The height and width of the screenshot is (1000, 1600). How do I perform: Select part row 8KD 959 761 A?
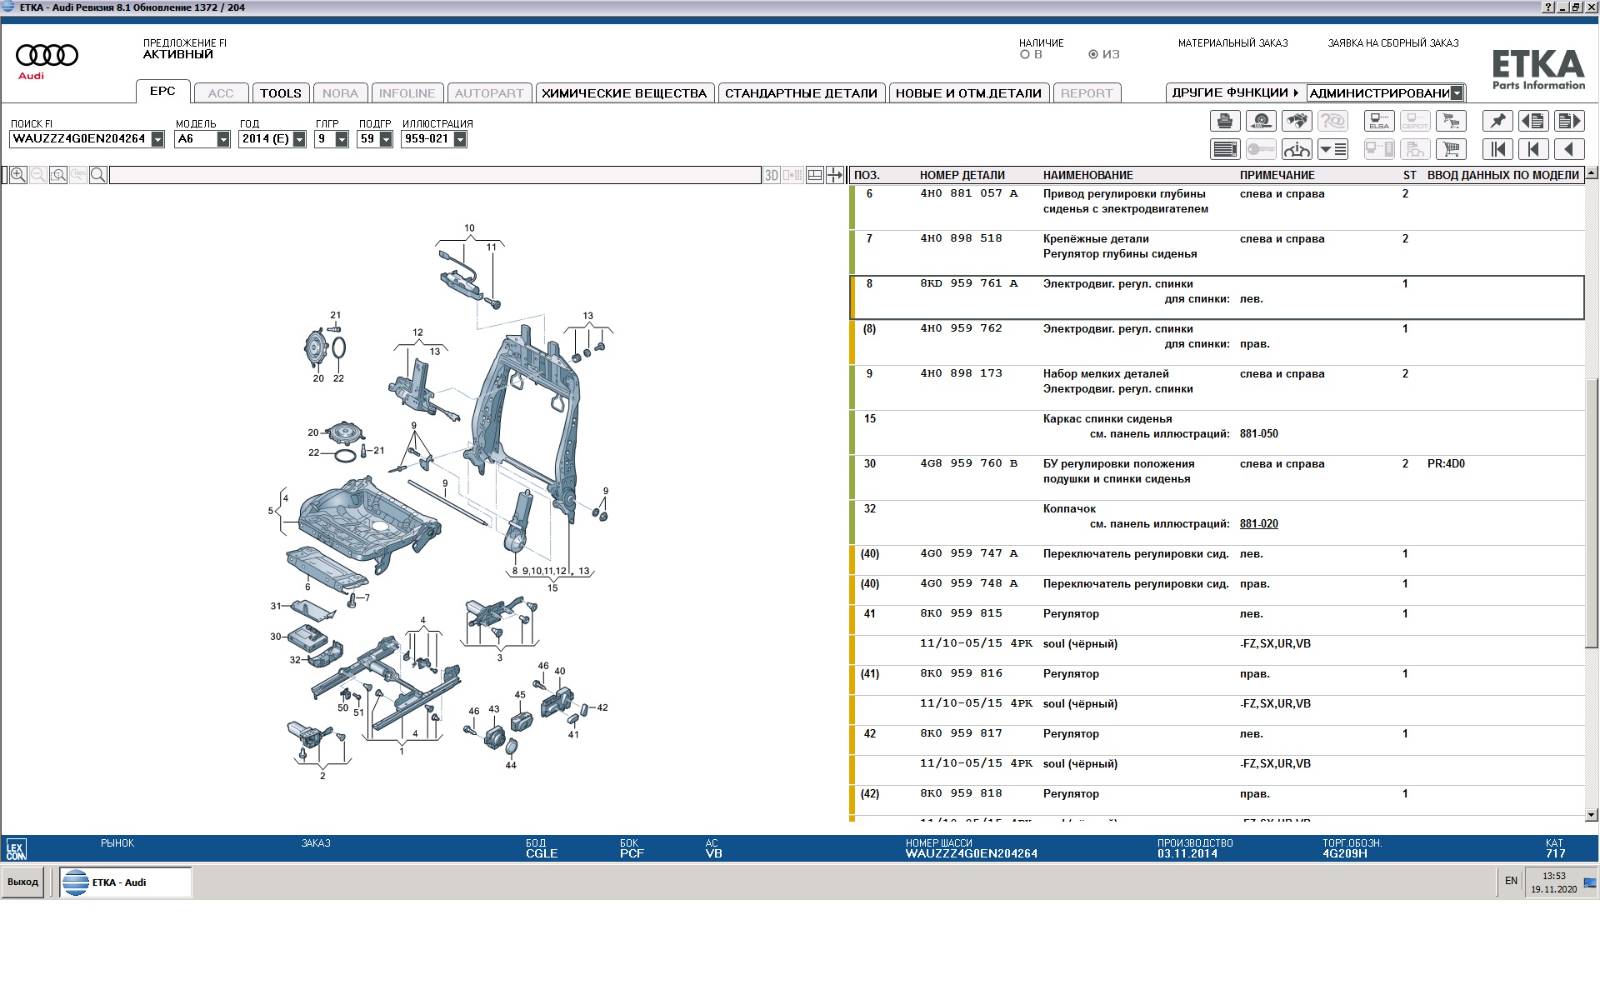(1217, 298)
